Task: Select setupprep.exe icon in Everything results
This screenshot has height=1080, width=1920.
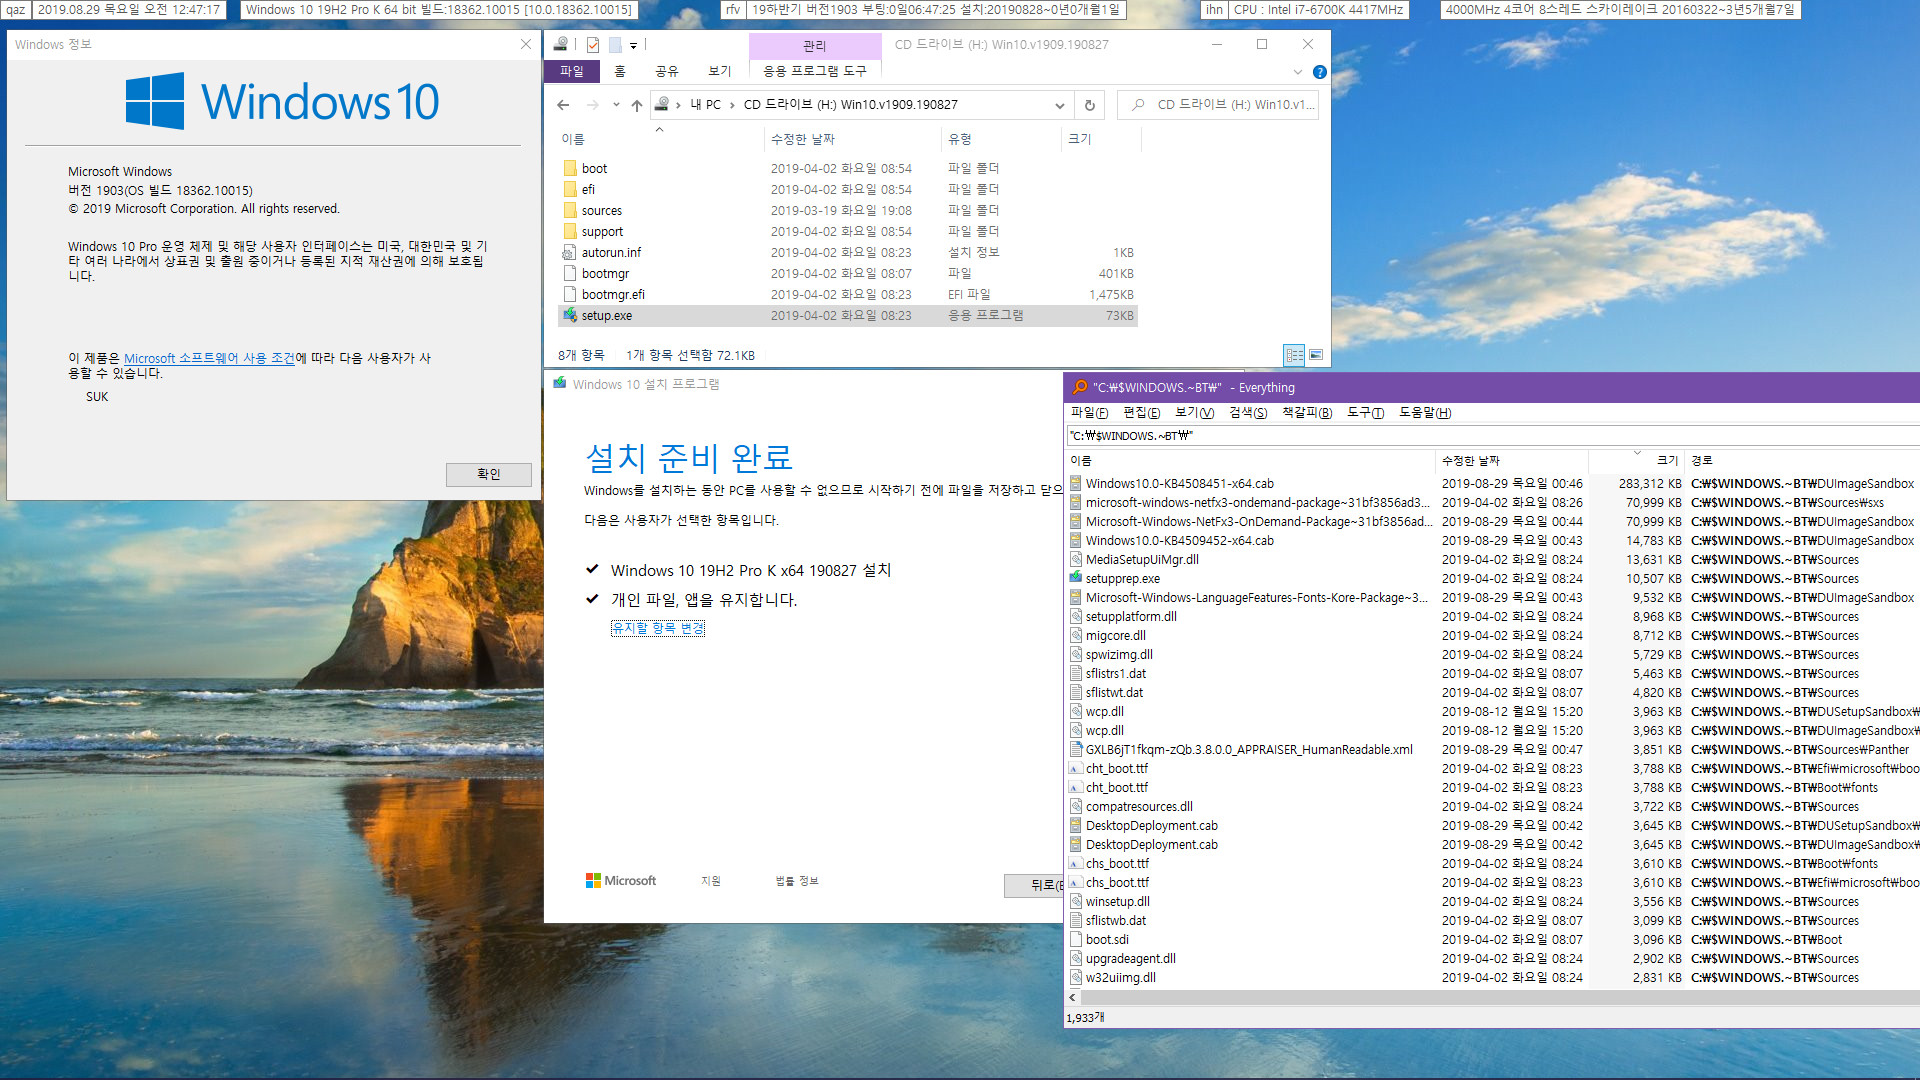Action: point(1076,578)
